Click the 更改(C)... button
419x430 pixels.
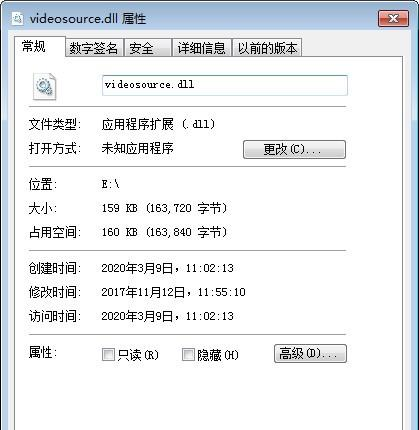pos(294,149)
